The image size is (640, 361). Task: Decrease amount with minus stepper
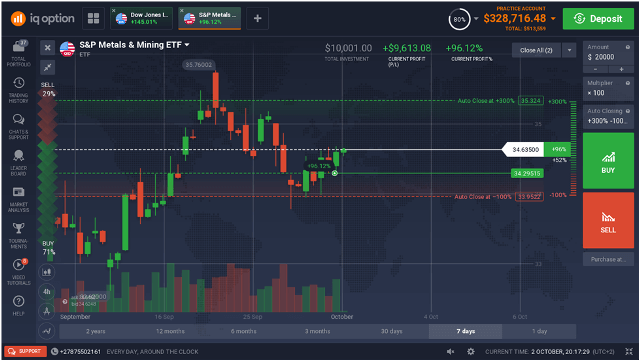(596, 69)
